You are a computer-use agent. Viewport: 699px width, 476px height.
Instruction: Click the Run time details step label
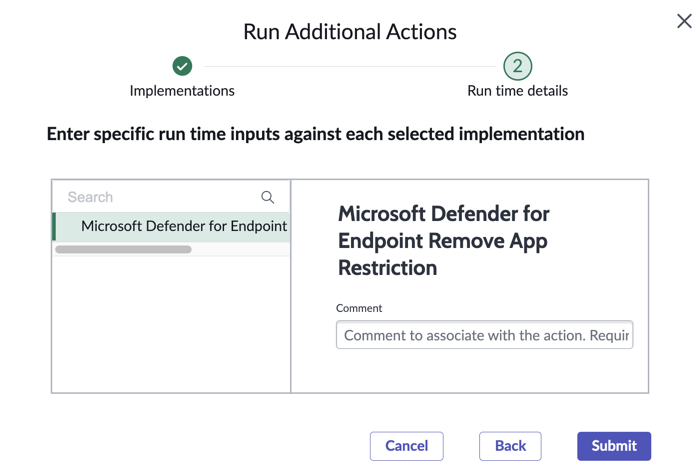[518, 91]
